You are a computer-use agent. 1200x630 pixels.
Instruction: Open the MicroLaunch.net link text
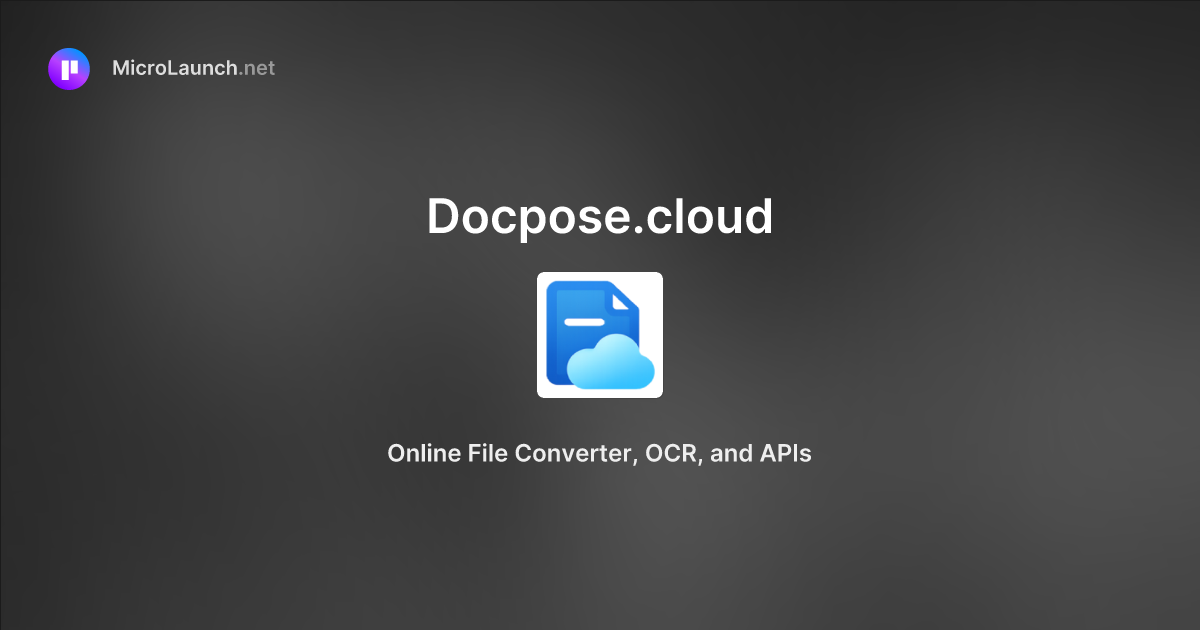[x=193, y=69]
